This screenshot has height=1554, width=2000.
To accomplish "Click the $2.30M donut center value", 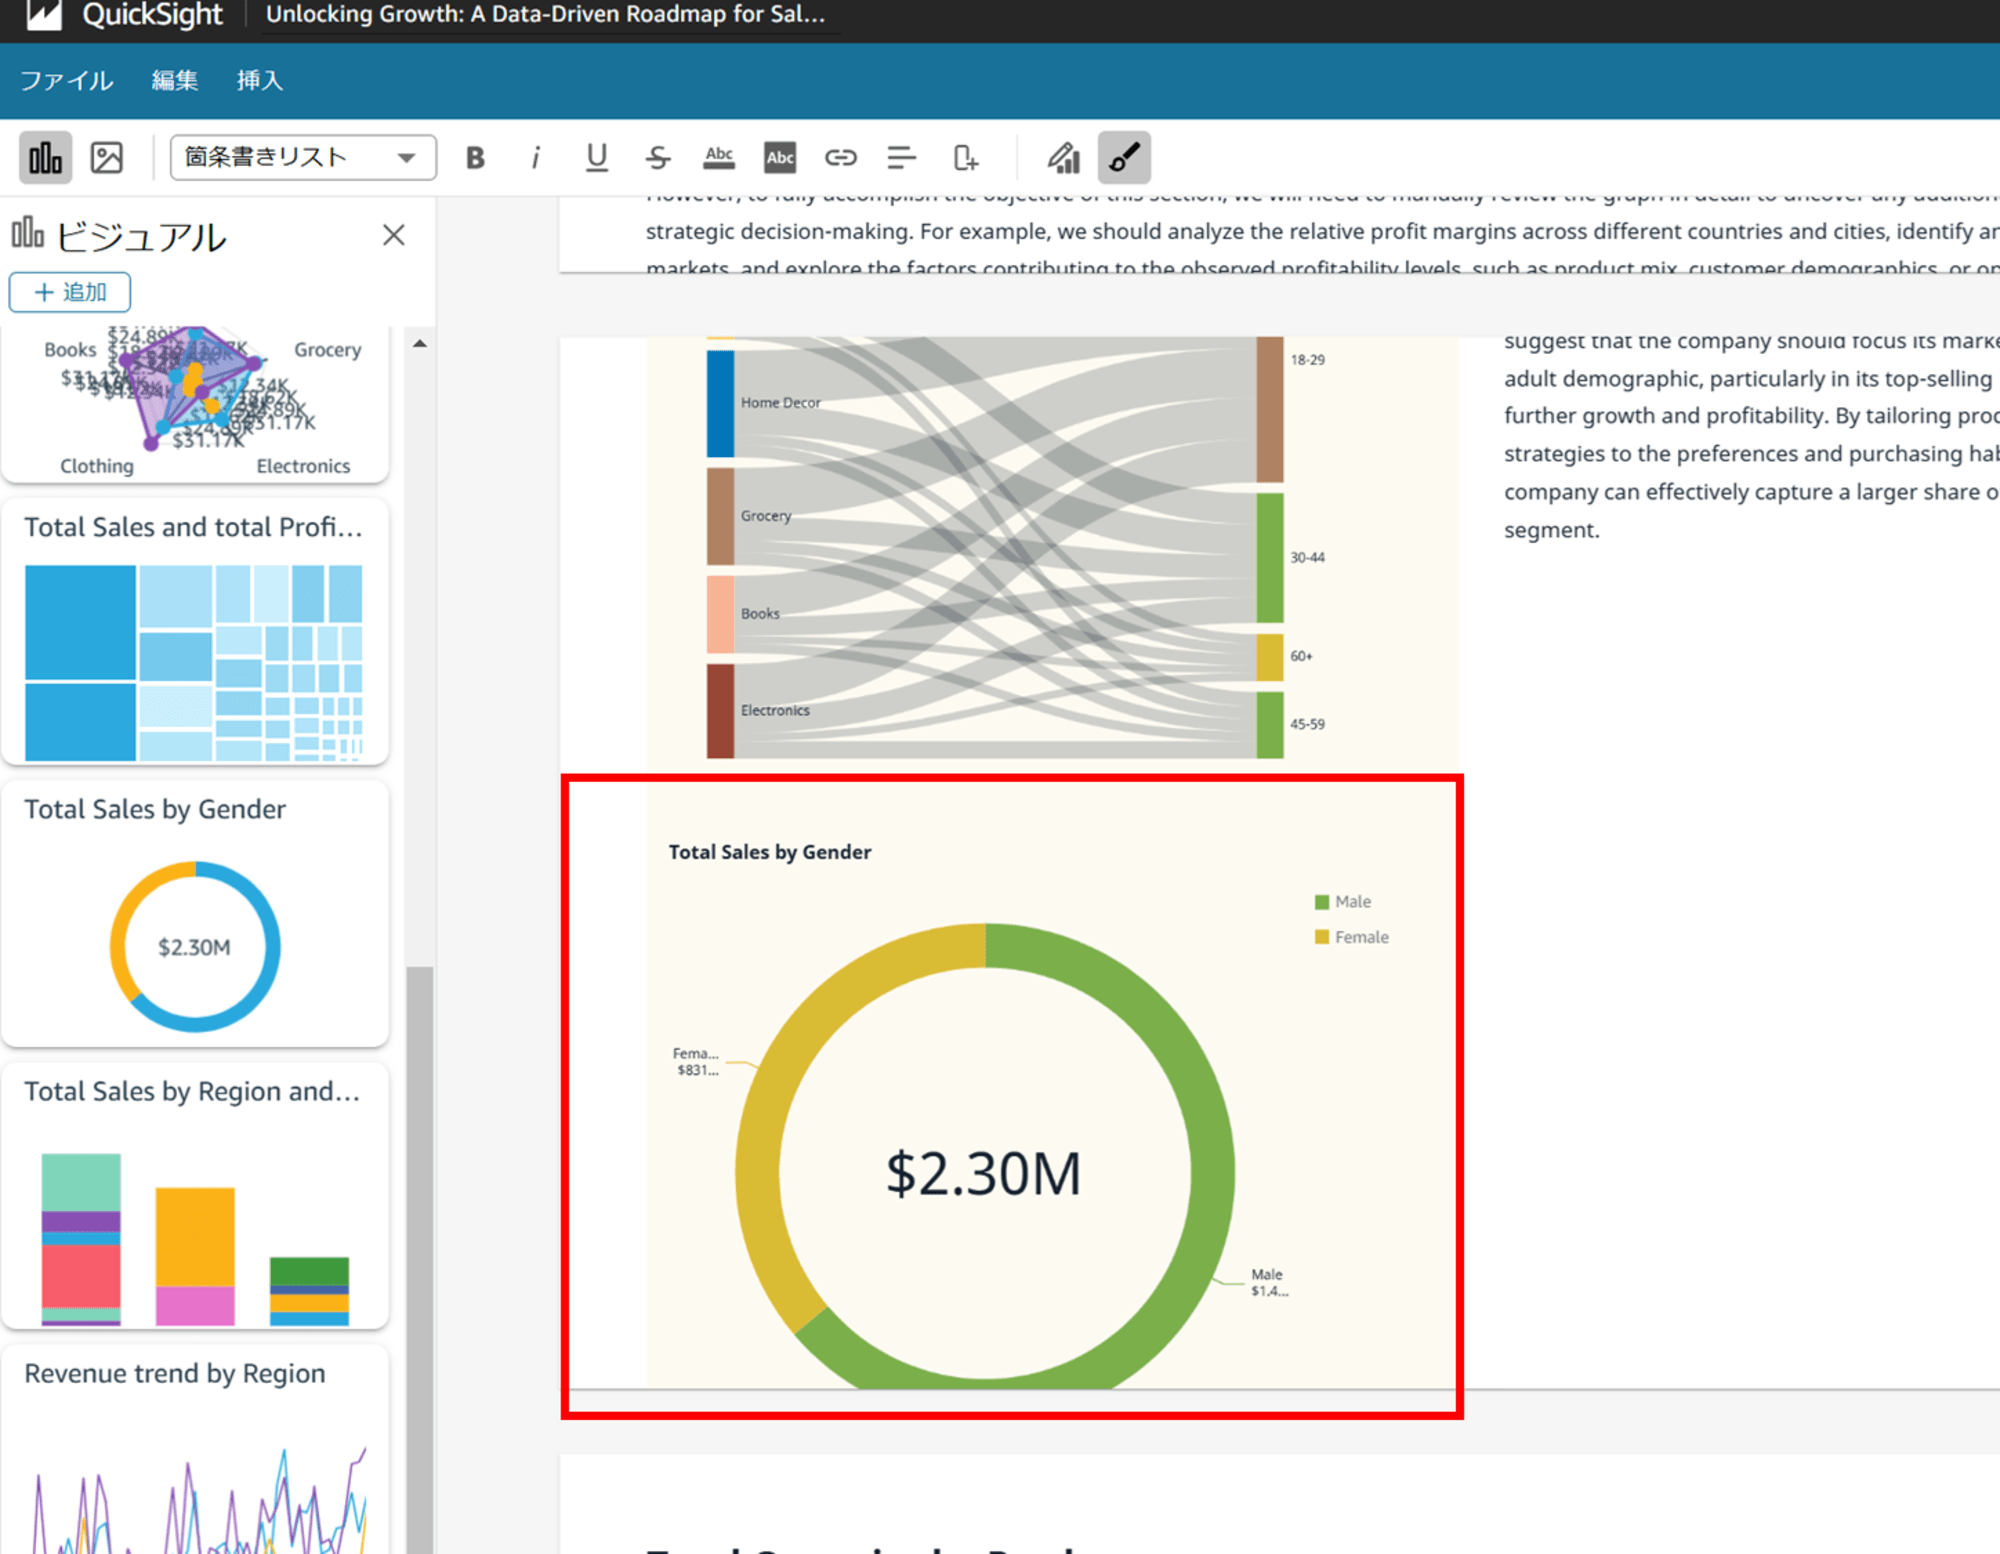I will (x=984, y=1174).
